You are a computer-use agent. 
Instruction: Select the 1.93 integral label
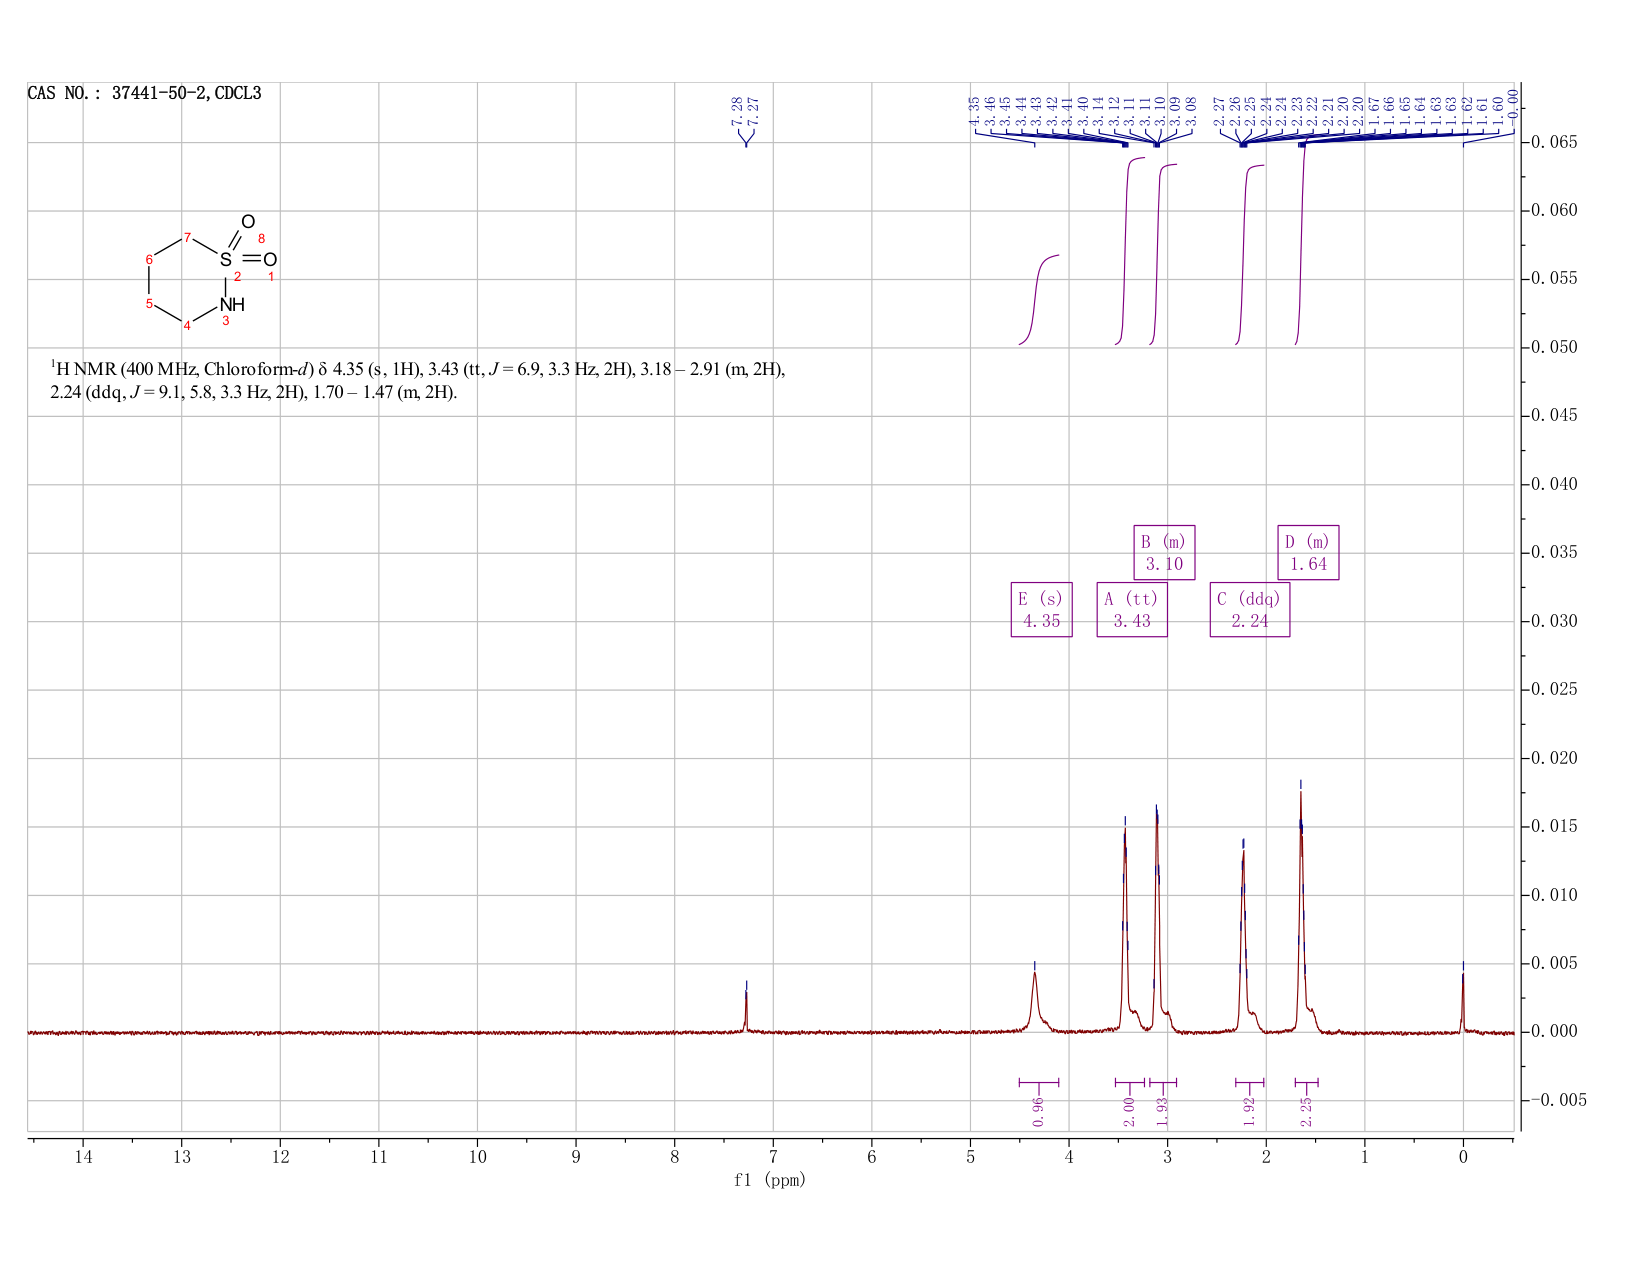coord(1162,1111)
